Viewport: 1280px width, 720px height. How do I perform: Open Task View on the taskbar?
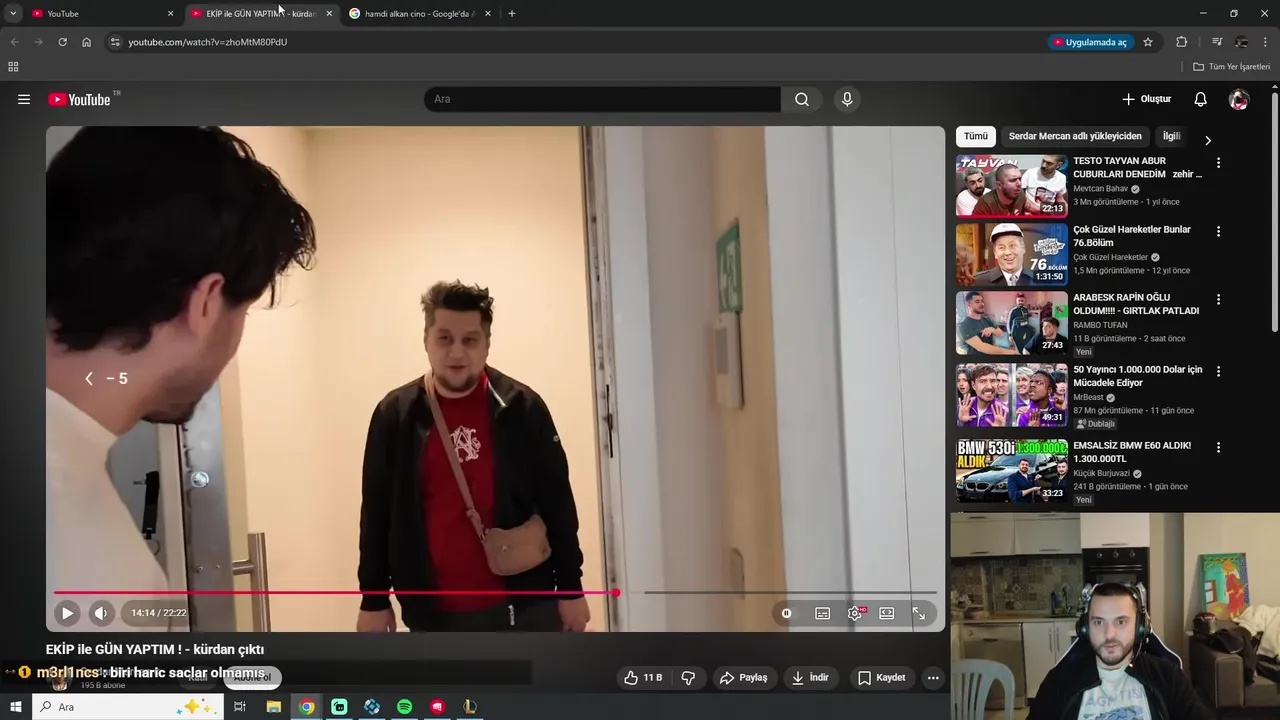coord(240,707)
